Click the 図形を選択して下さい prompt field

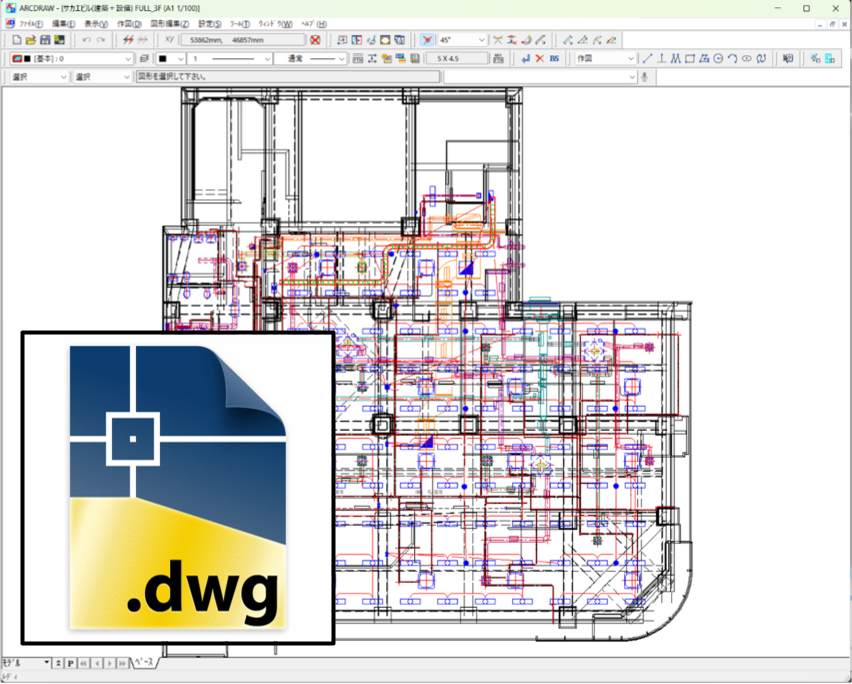(287, 77)
